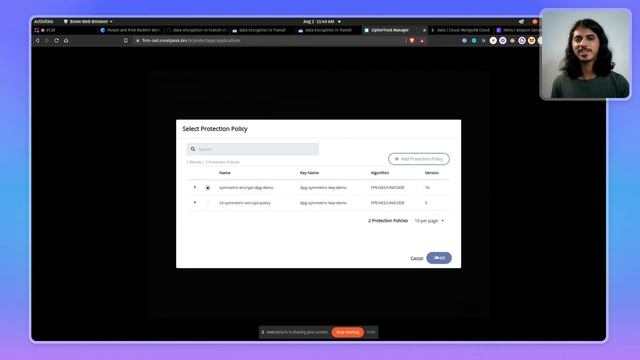640x360 pixels.
Task: Click the Cancel link in dialog
Action: coord(417,258)
